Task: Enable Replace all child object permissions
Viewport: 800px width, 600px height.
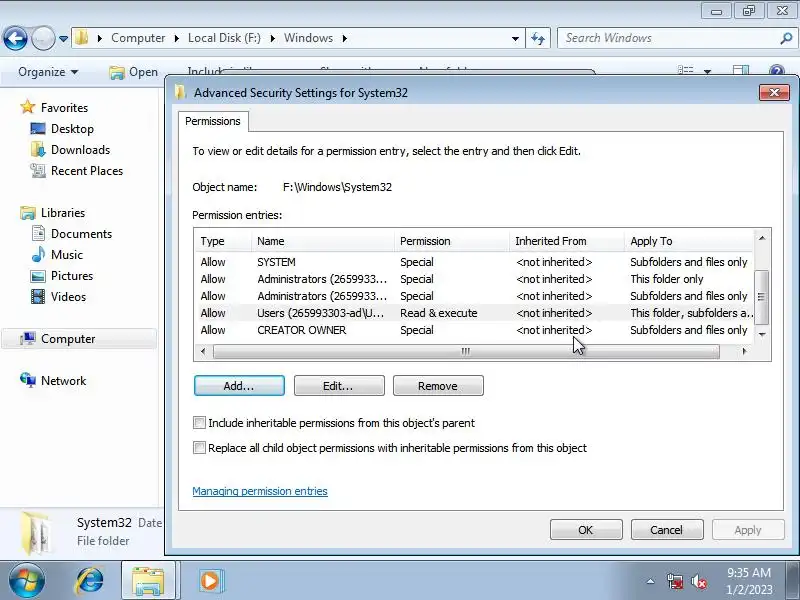Action: click(x=199, y=447)
